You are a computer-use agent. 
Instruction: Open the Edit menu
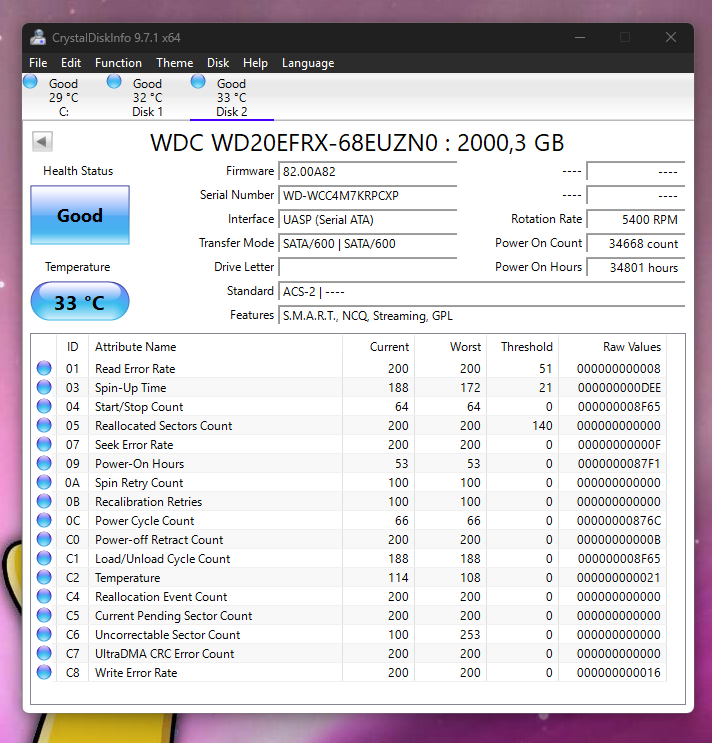coord(71,63)
